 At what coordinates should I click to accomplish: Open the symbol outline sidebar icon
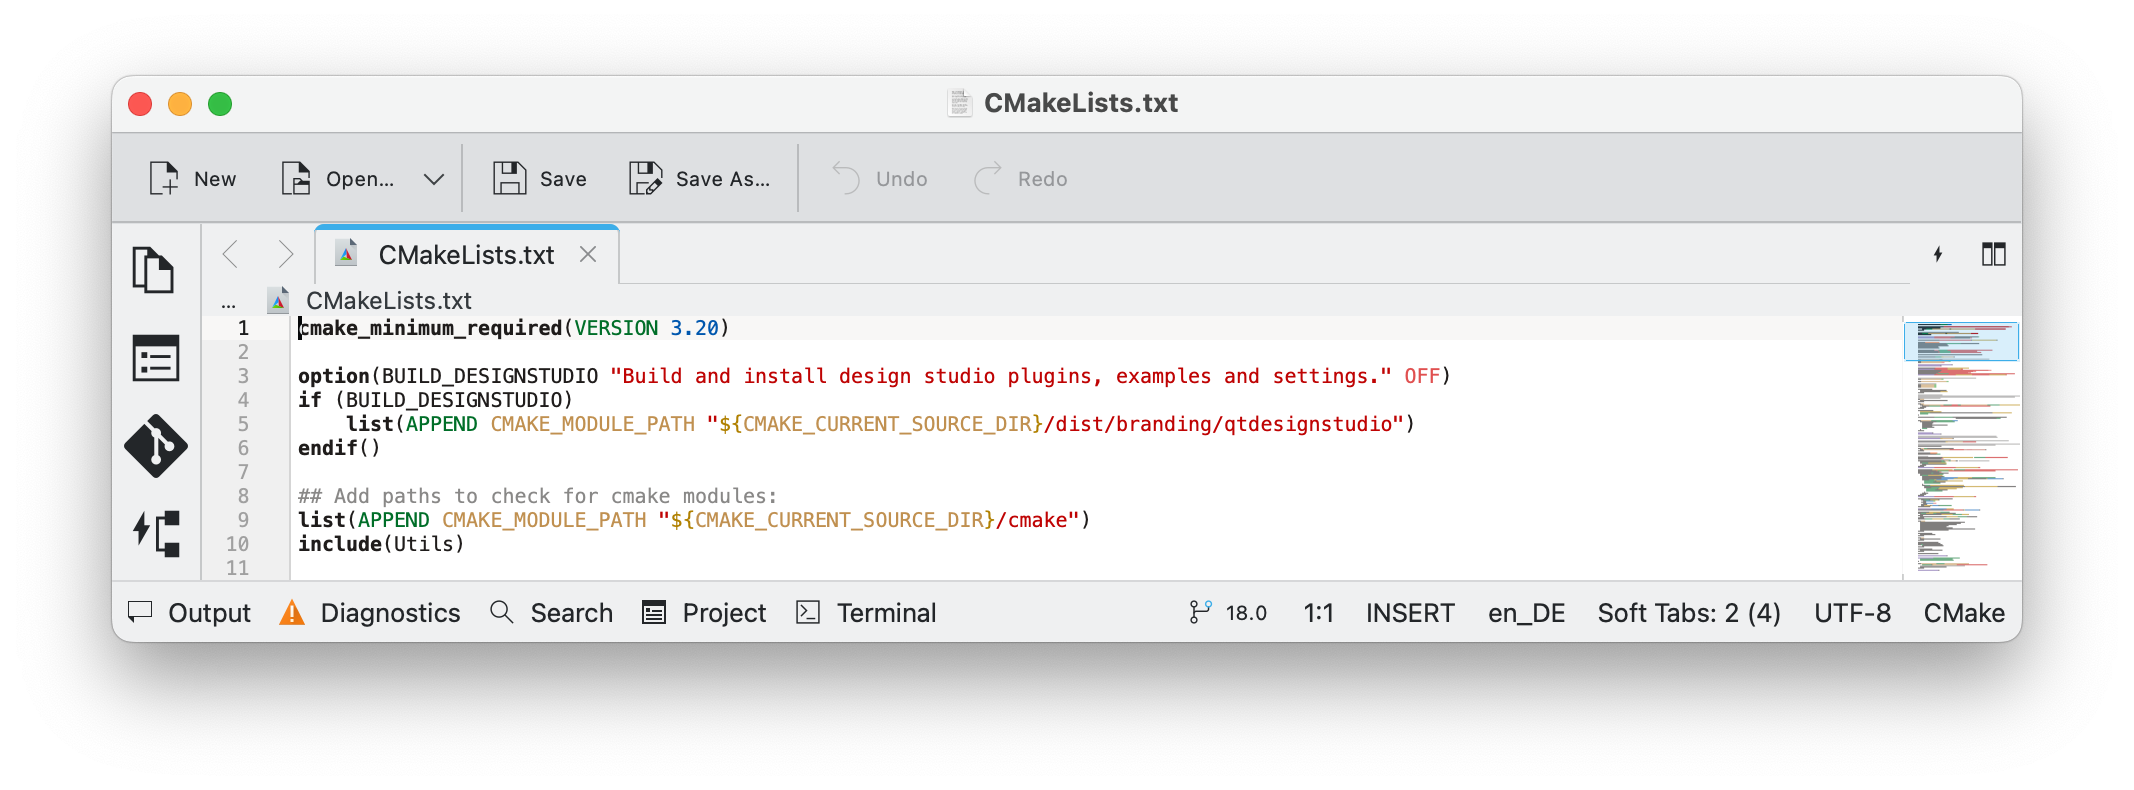155,358
